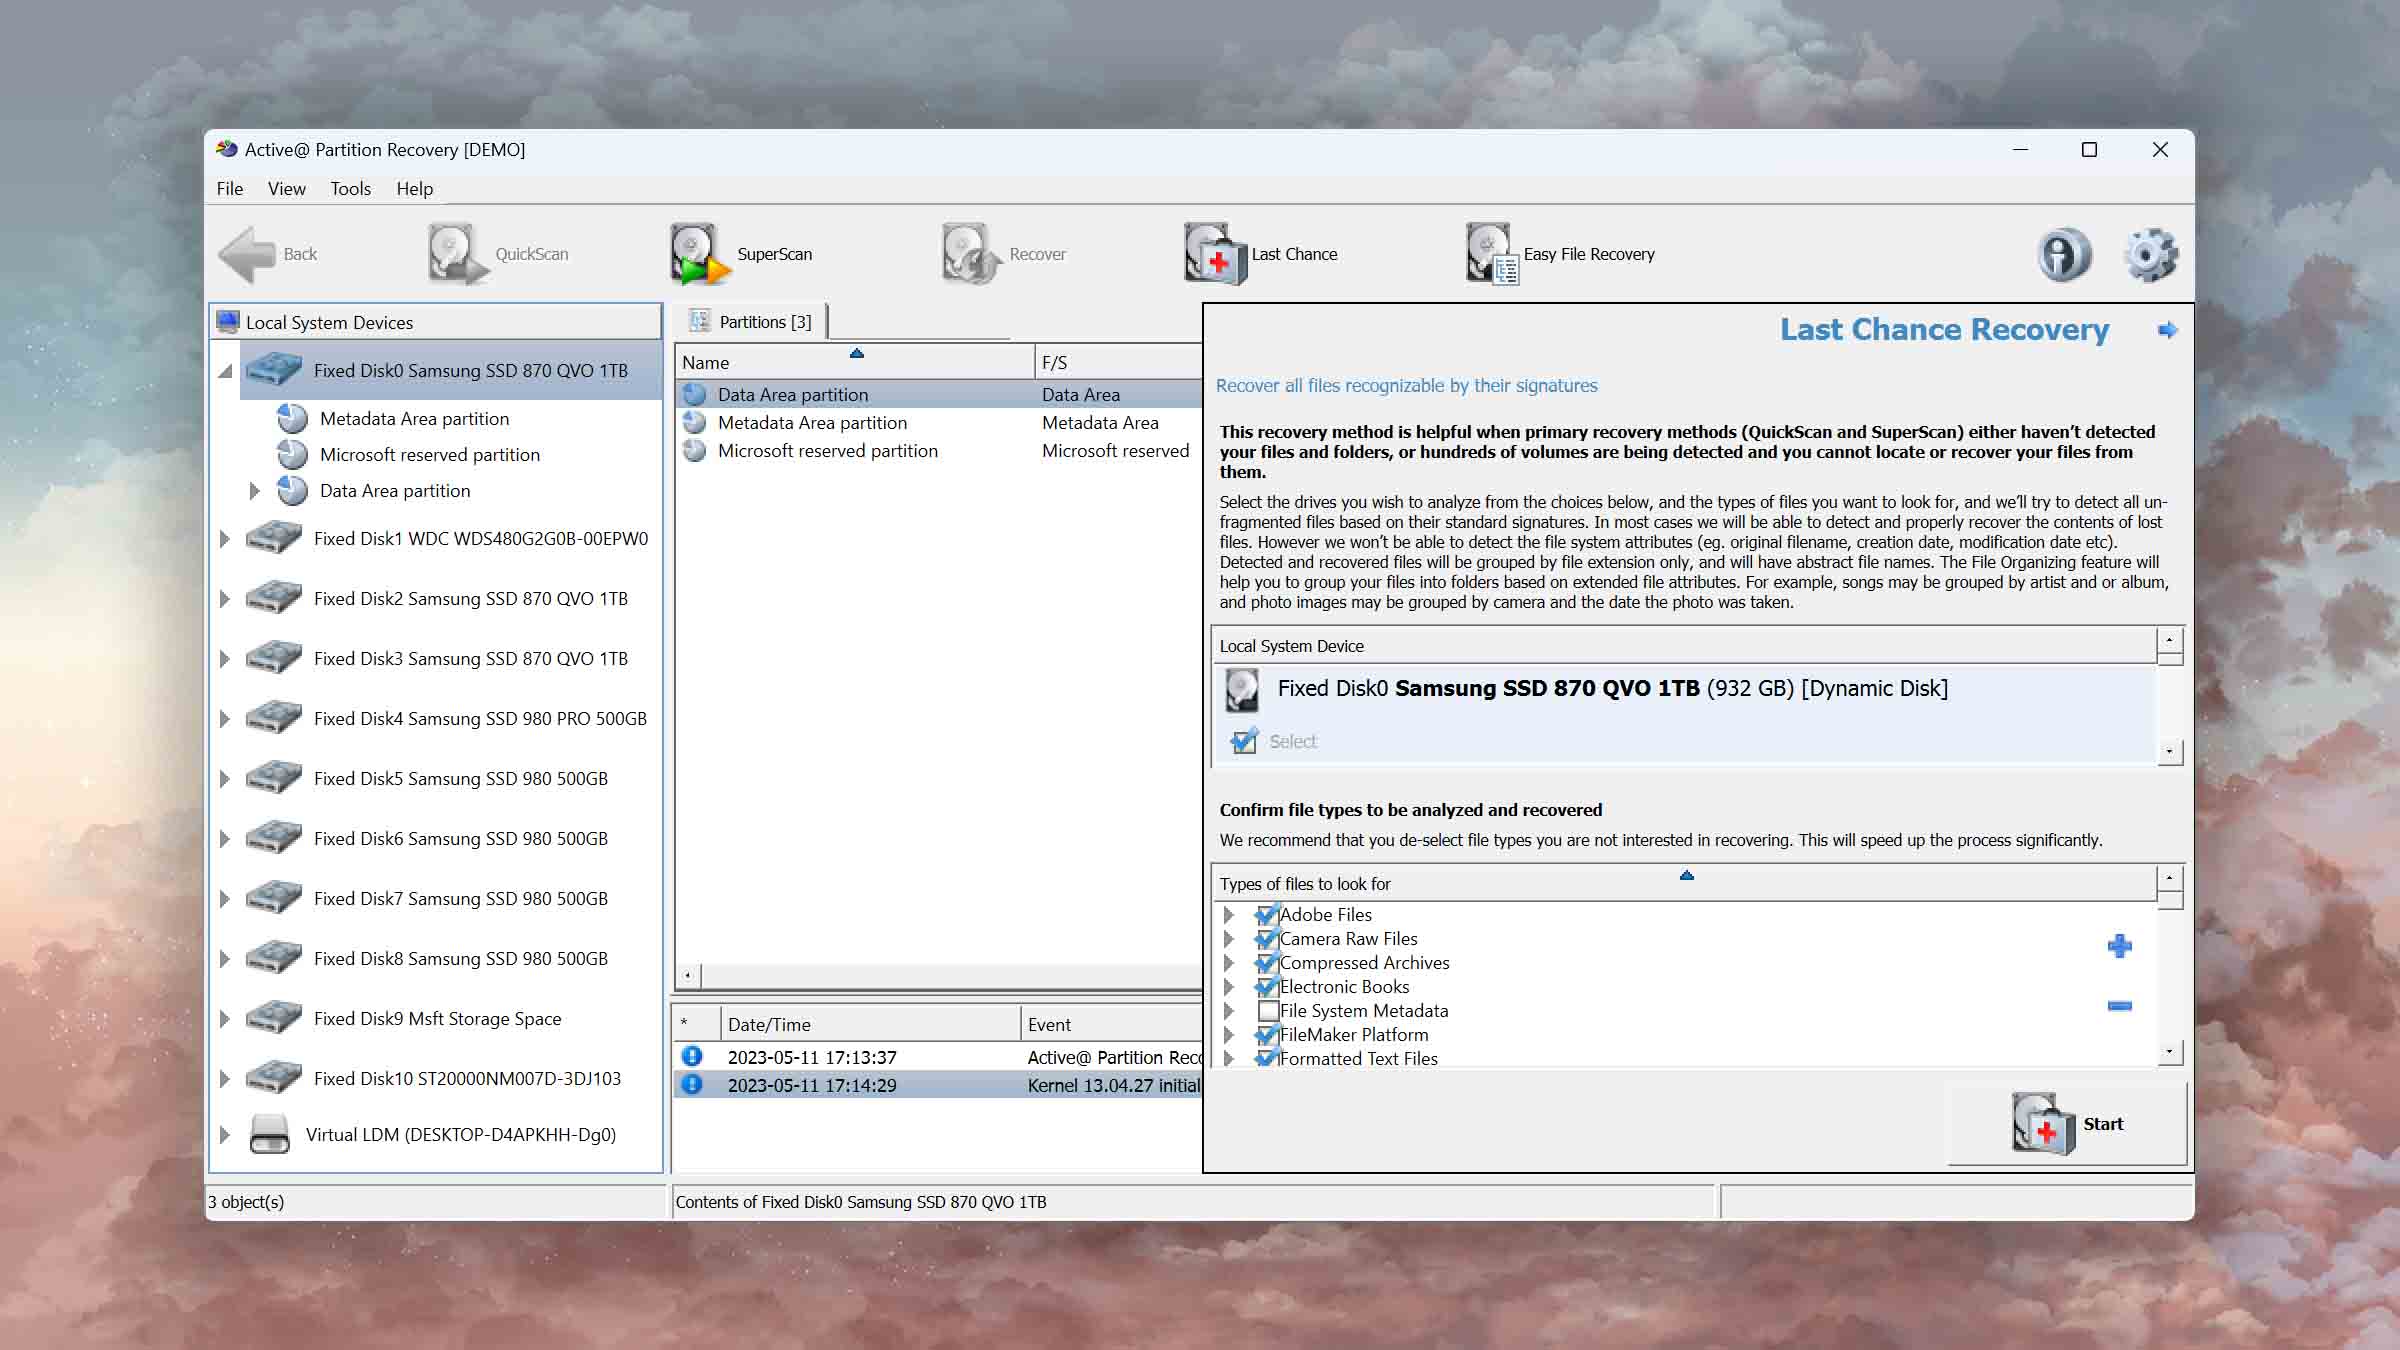Open the settings gear icon
The height and width of the screenshot is (1350, 2400).
pos(2150,254)
